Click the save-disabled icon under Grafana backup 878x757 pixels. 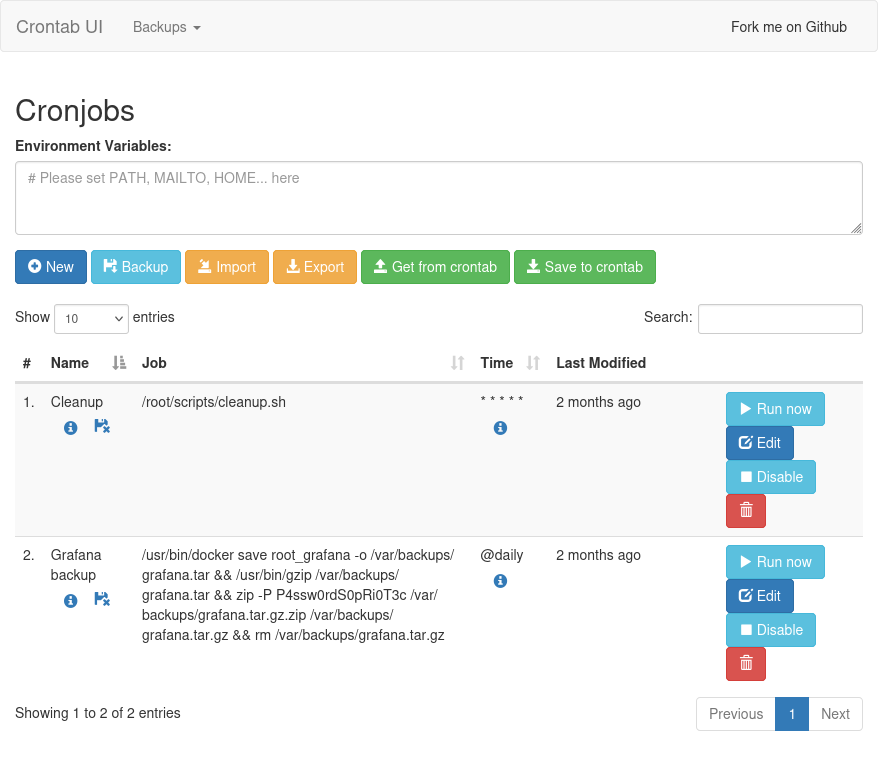tap(101, 600)
